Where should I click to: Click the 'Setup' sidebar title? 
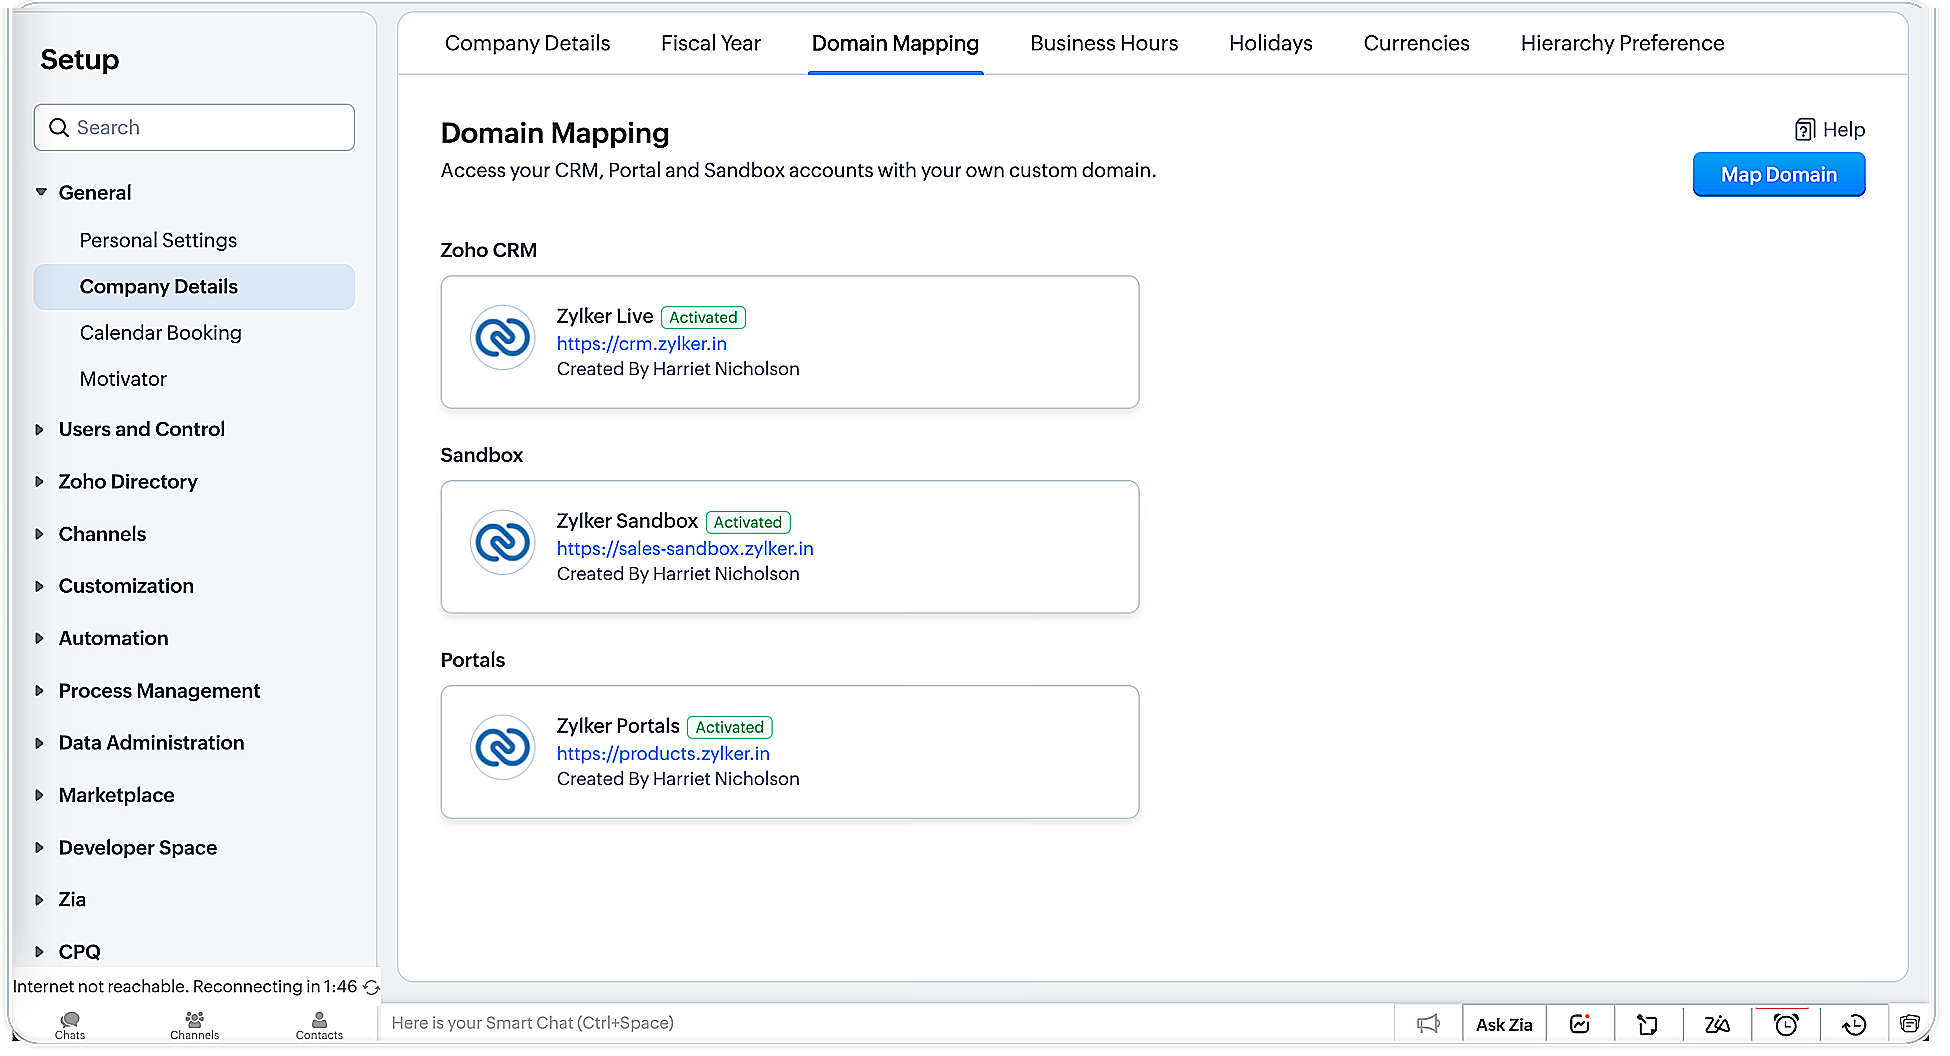80,60
